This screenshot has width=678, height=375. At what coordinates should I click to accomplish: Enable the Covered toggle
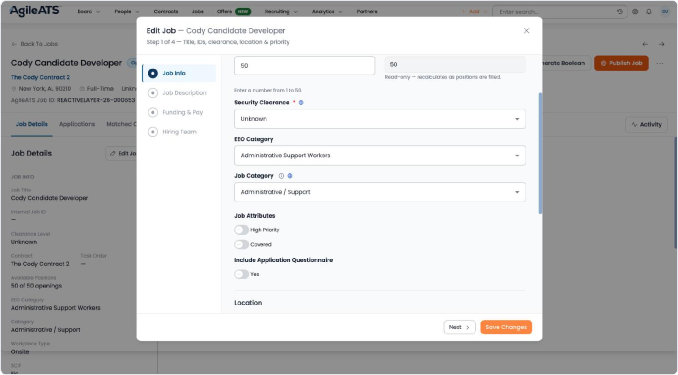click(x=241, y=244)
